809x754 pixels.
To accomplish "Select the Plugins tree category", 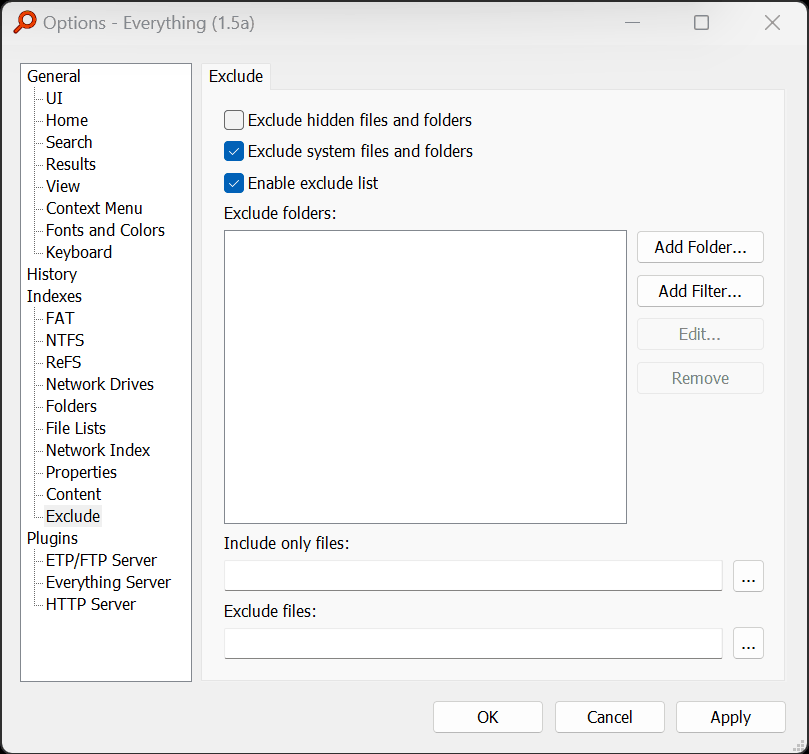I will (51, 538).
